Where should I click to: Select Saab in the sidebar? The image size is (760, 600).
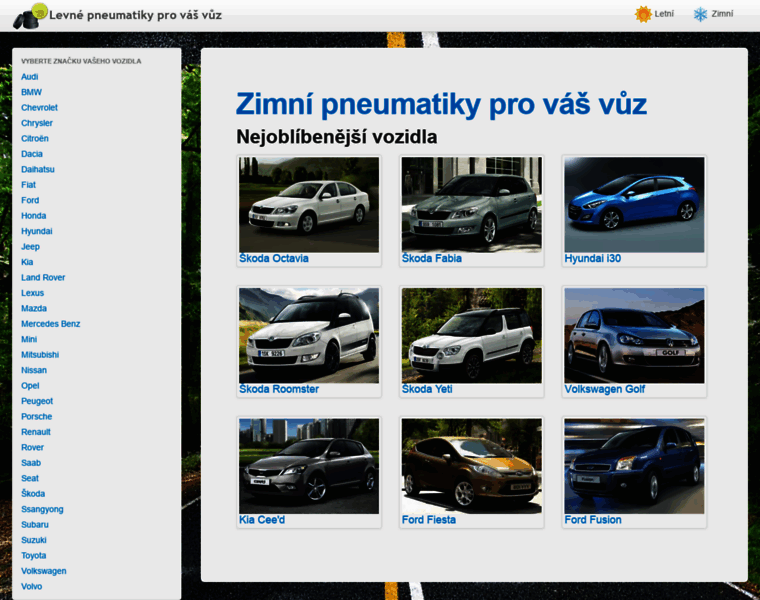click(x=31, y=463)
